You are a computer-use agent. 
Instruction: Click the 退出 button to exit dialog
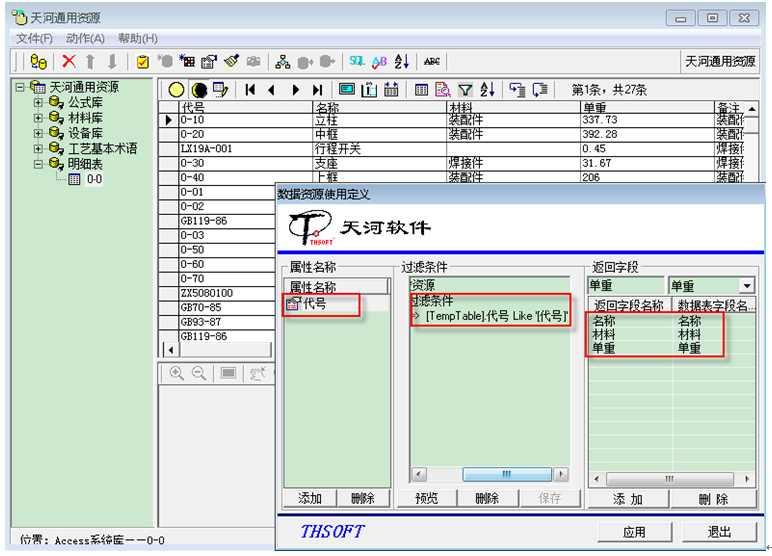719,532
